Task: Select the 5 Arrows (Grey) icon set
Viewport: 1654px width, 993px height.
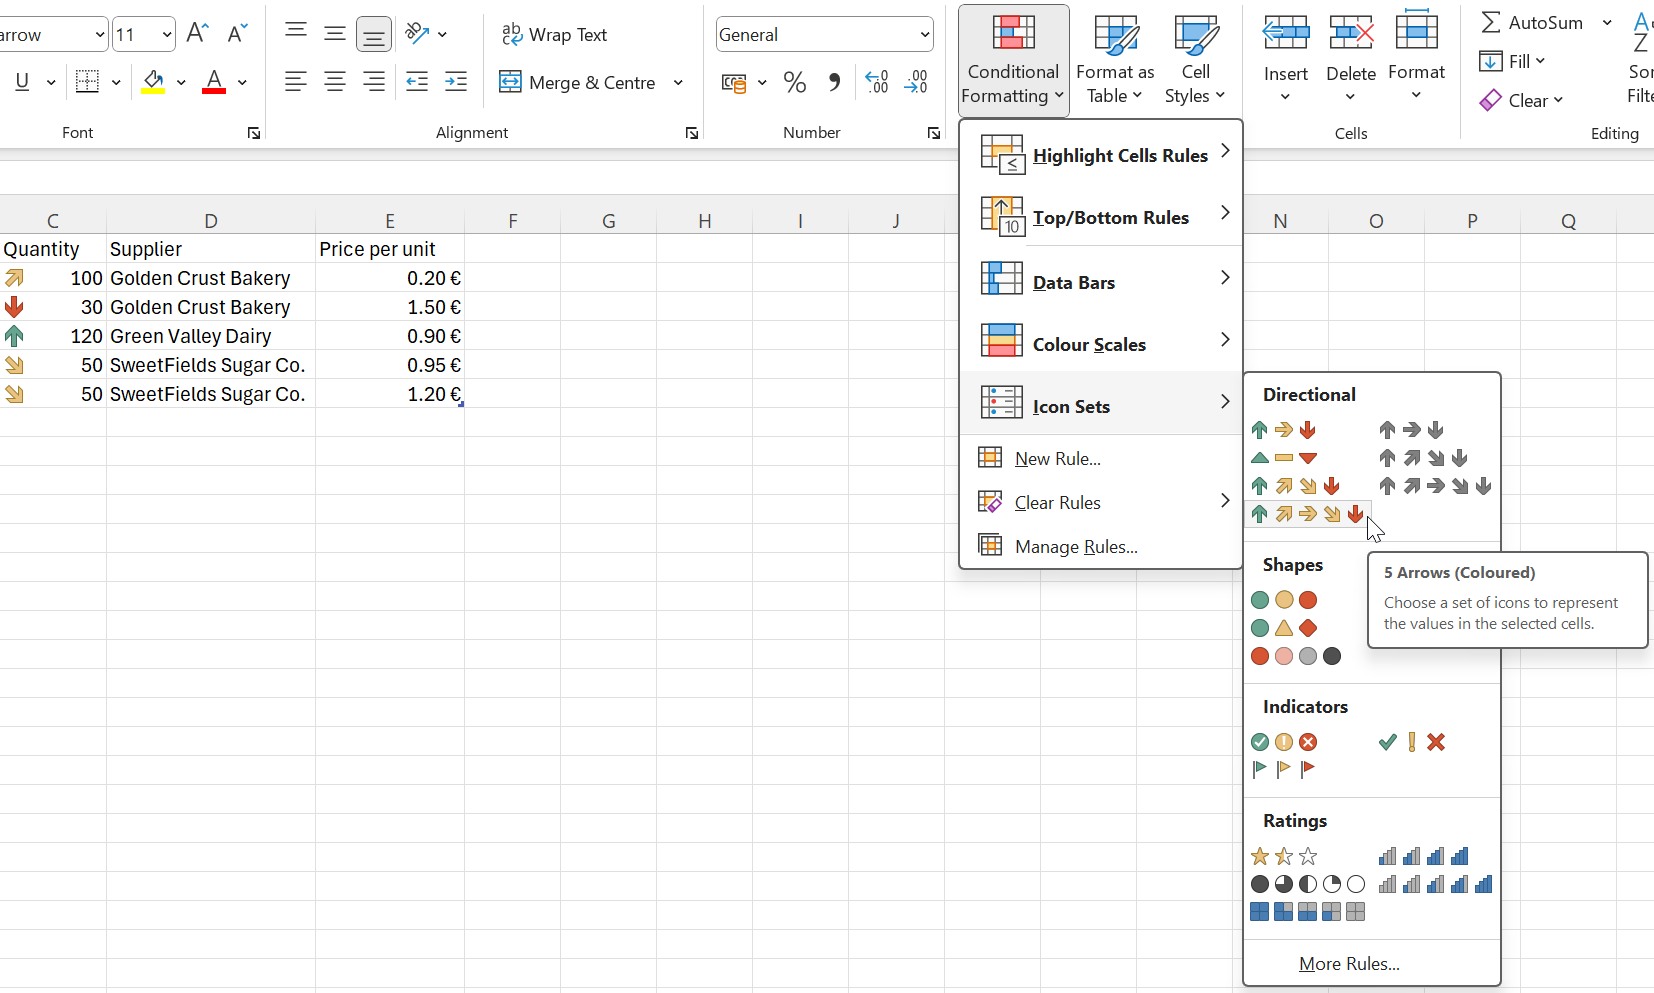Action: 1435,486
